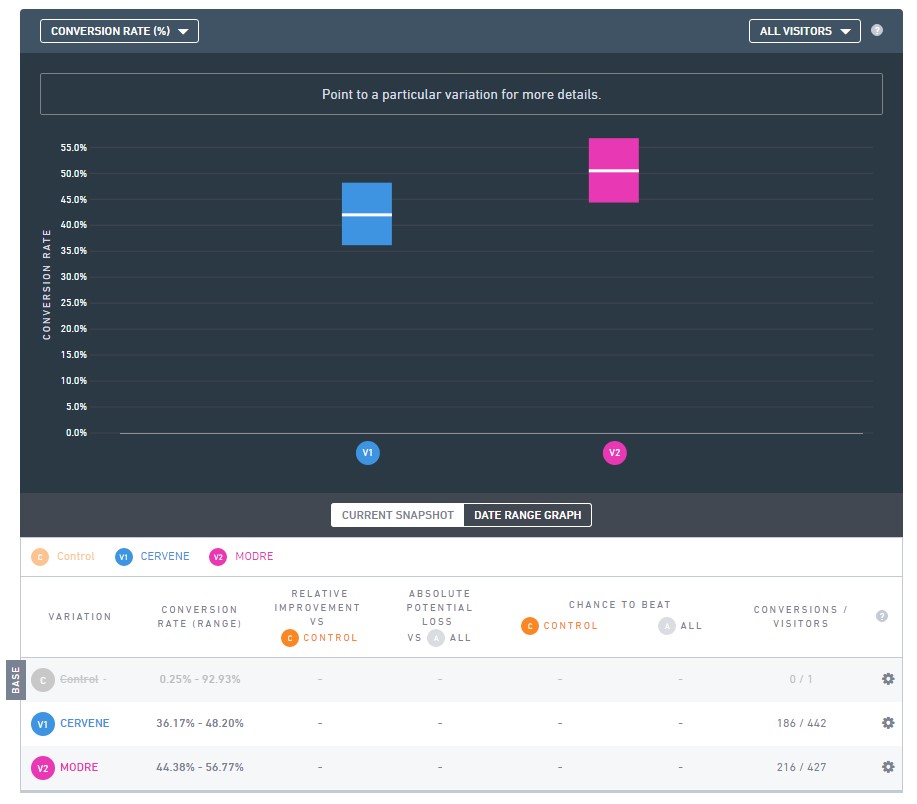
Task: Toggle CERVENE variation in the legend
Action: [153, 557]
